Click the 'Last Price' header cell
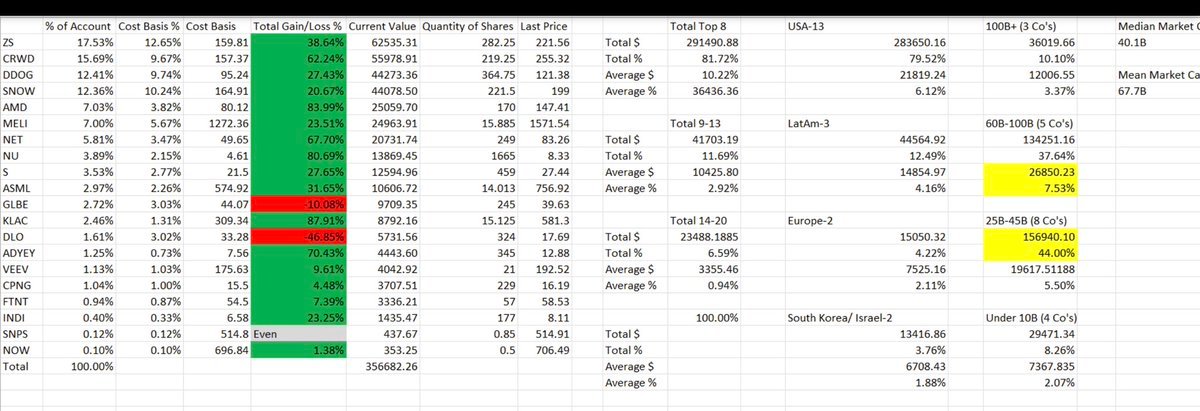1200x411 pixels. (545, 27)
